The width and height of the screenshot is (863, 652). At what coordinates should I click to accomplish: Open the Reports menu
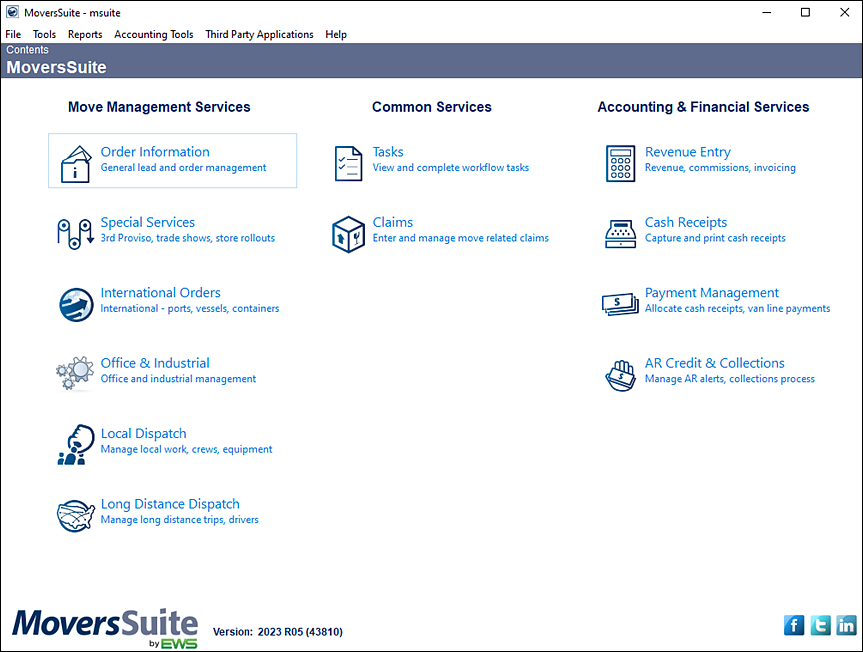85,33
